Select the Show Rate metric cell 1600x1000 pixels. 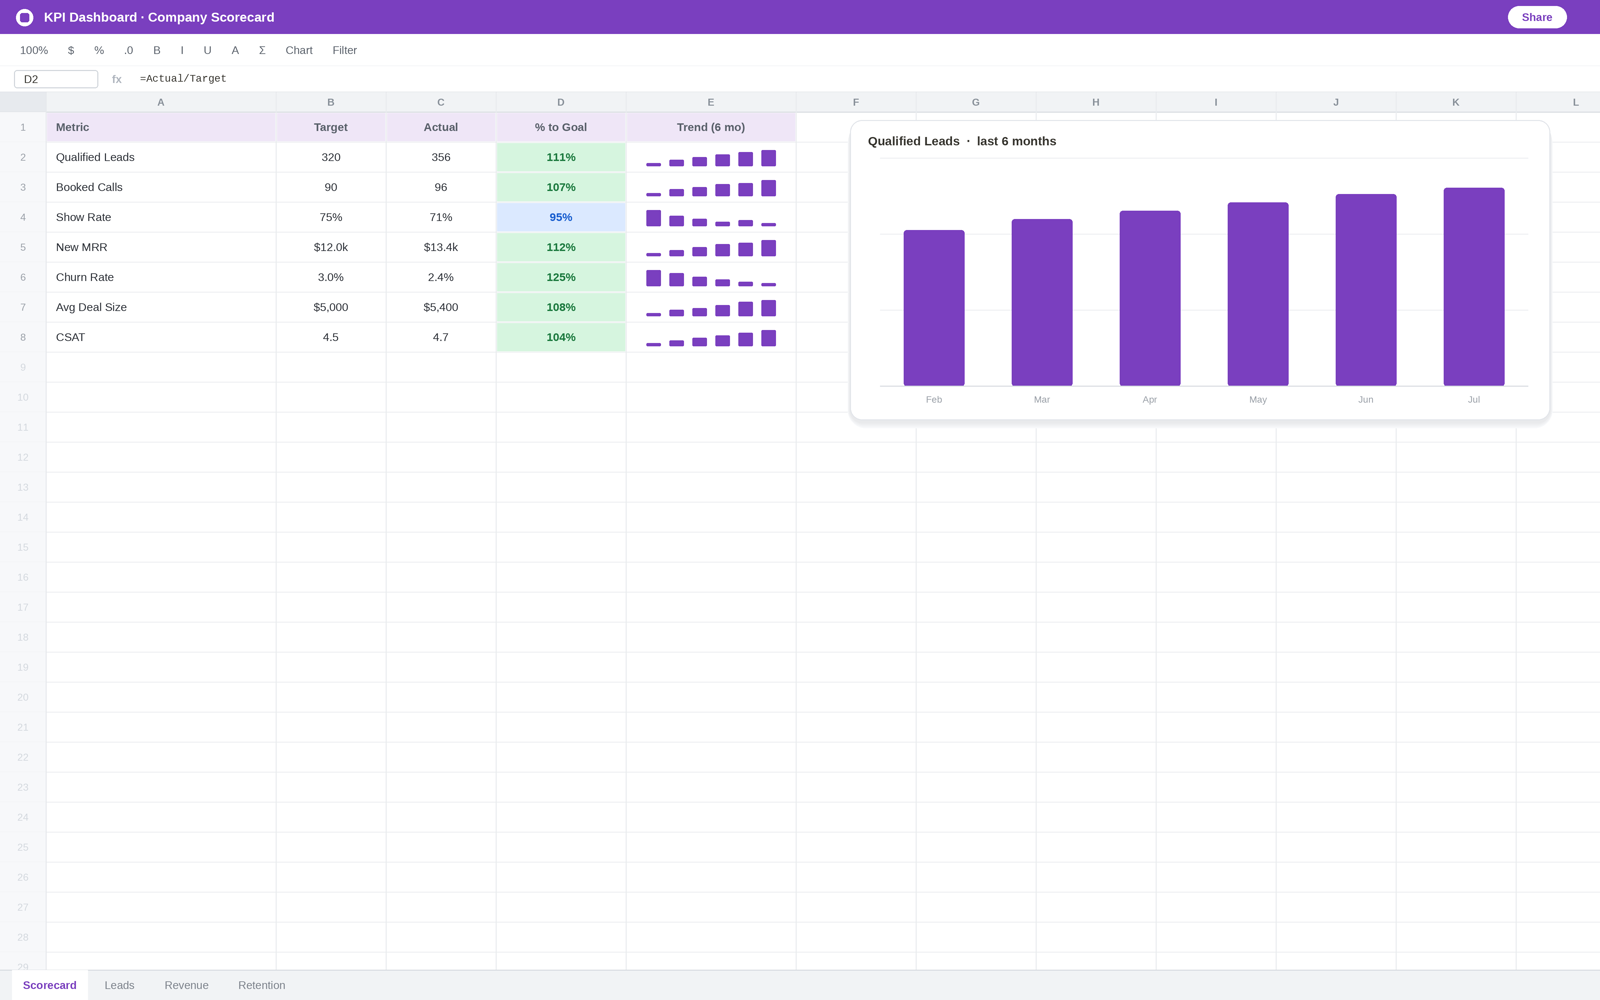coord(161,217)
